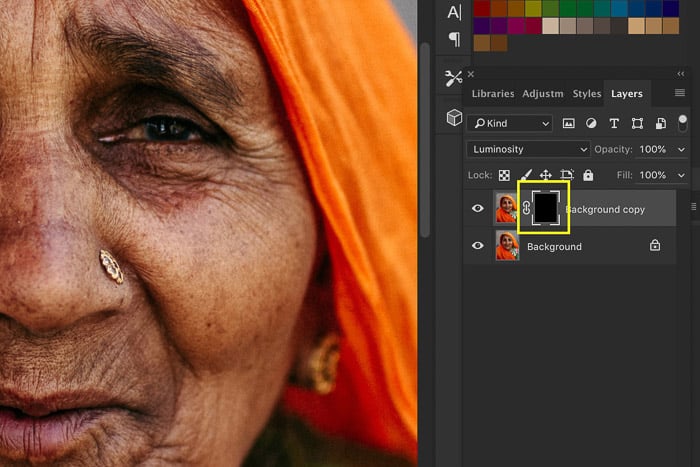Click lock transparent pixels icon
Screen dimensions: 700x467
click(x=504, y=175)
